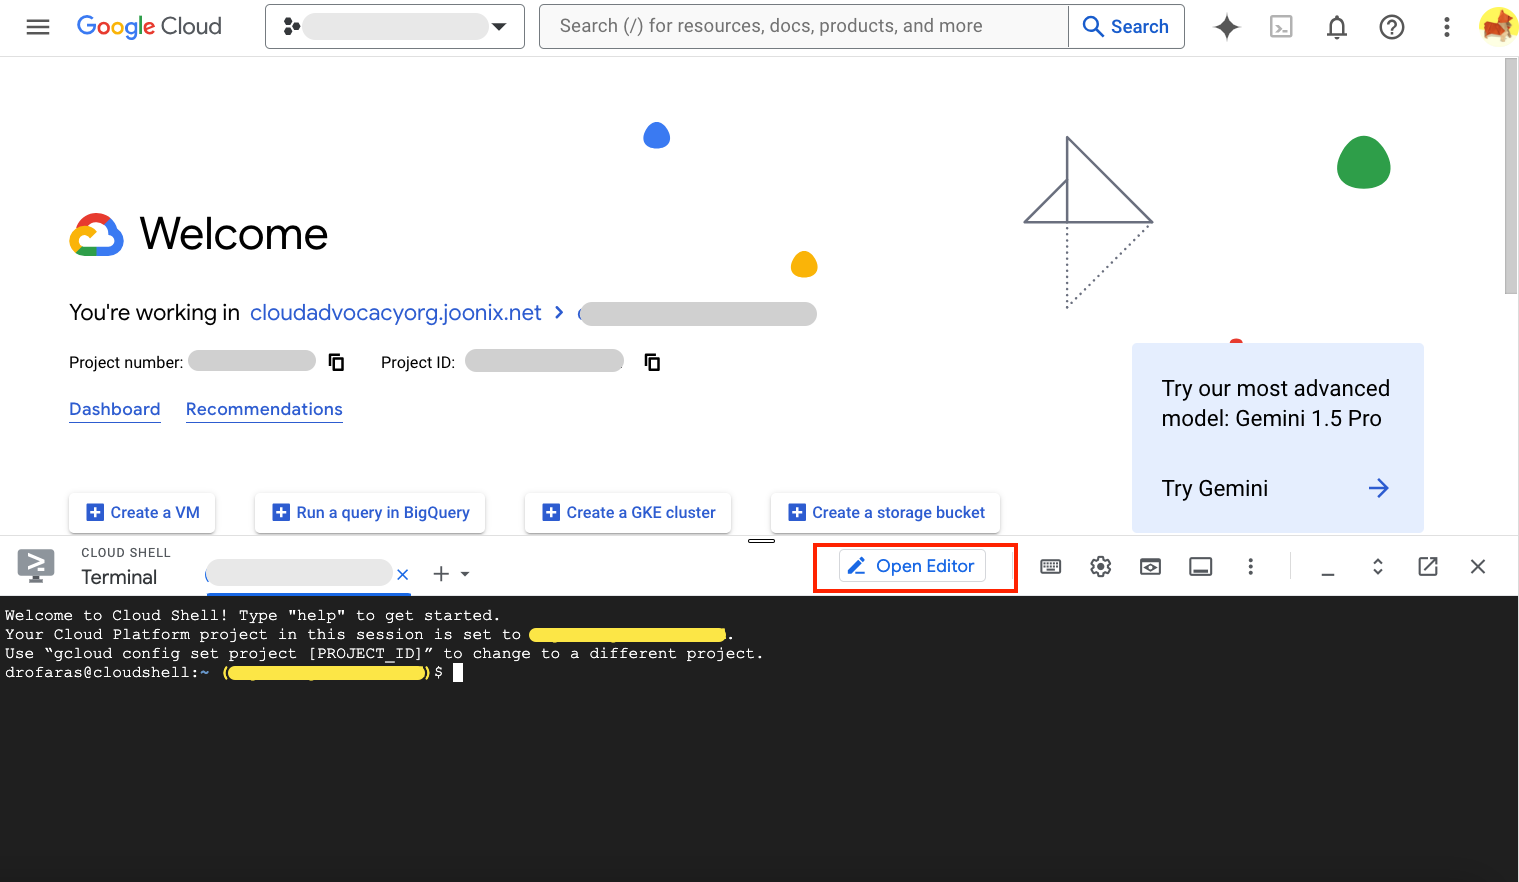
Task: Open notifications bell icon
Action: [1336, 27]
